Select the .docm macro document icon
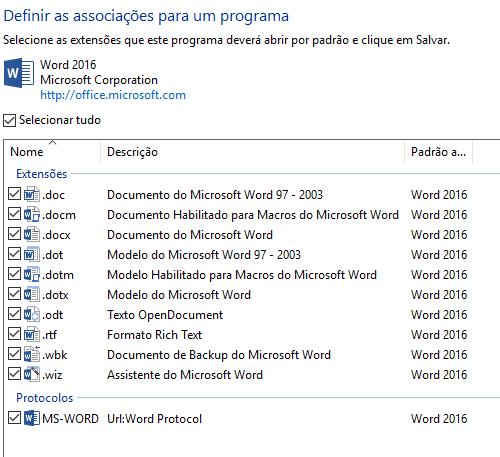The image size is (500, 457). (x=32, y=214)
